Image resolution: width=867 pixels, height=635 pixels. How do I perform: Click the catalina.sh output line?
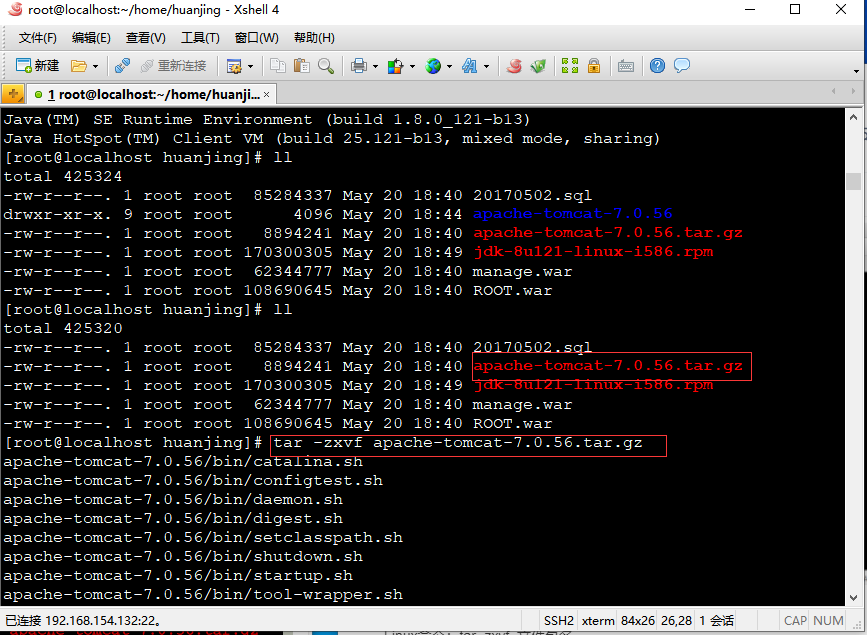[183, 462]
